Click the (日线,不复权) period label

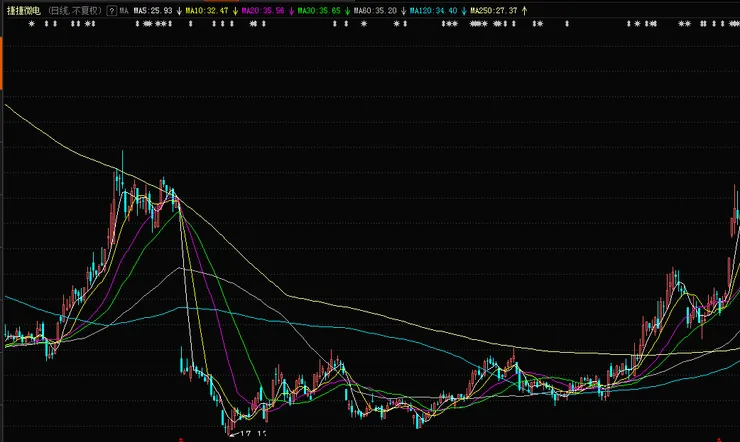[x=75, y=10]
